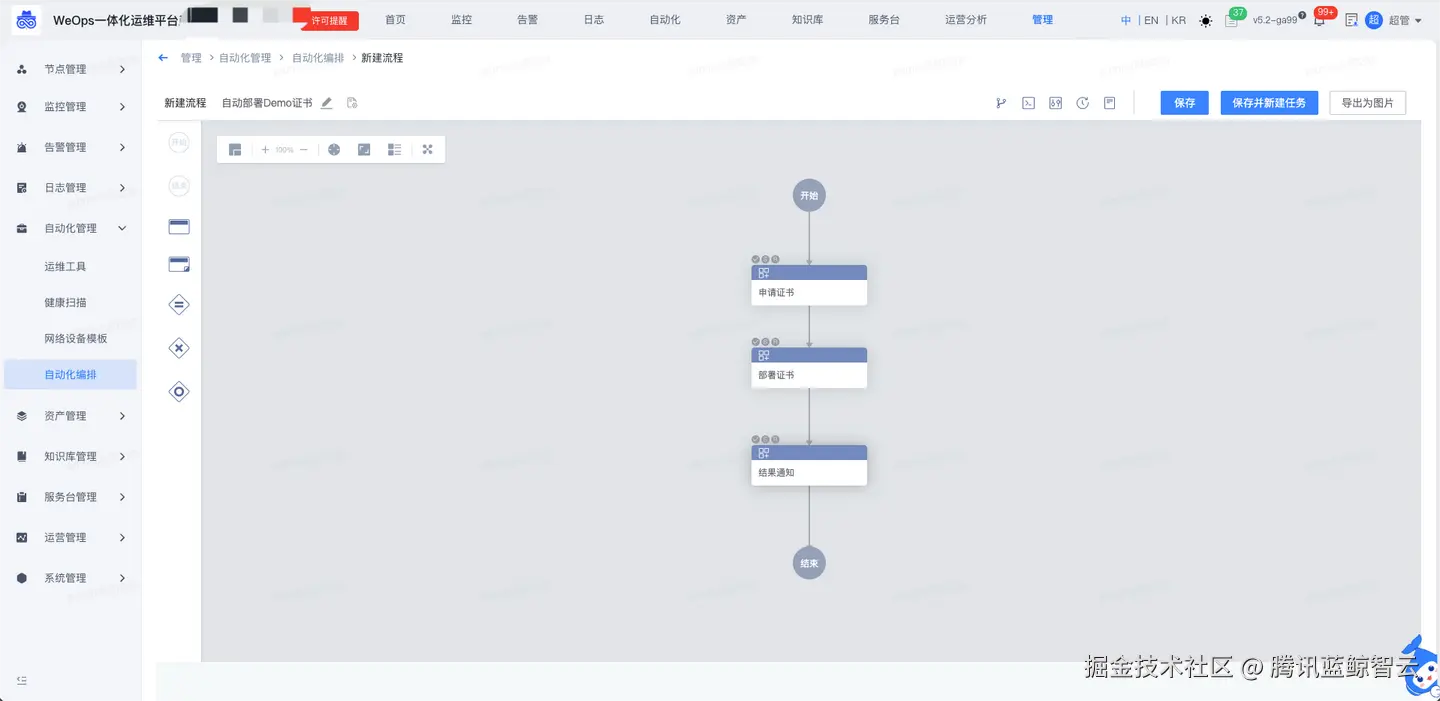Click the 导出为图片 button
Screen dimensions: 1440x701
[1368, 103]
